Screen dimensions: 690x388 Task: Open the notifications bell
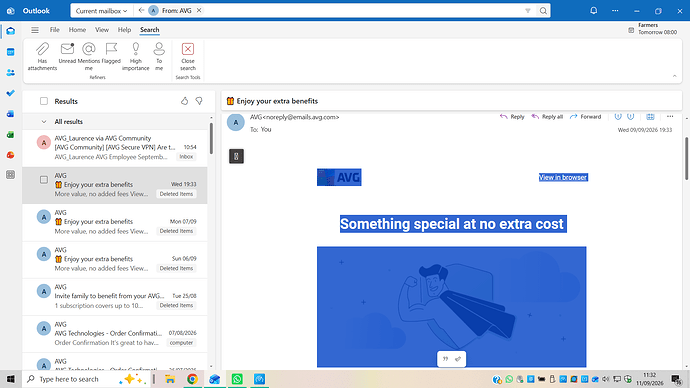click(x=594, y=11)
